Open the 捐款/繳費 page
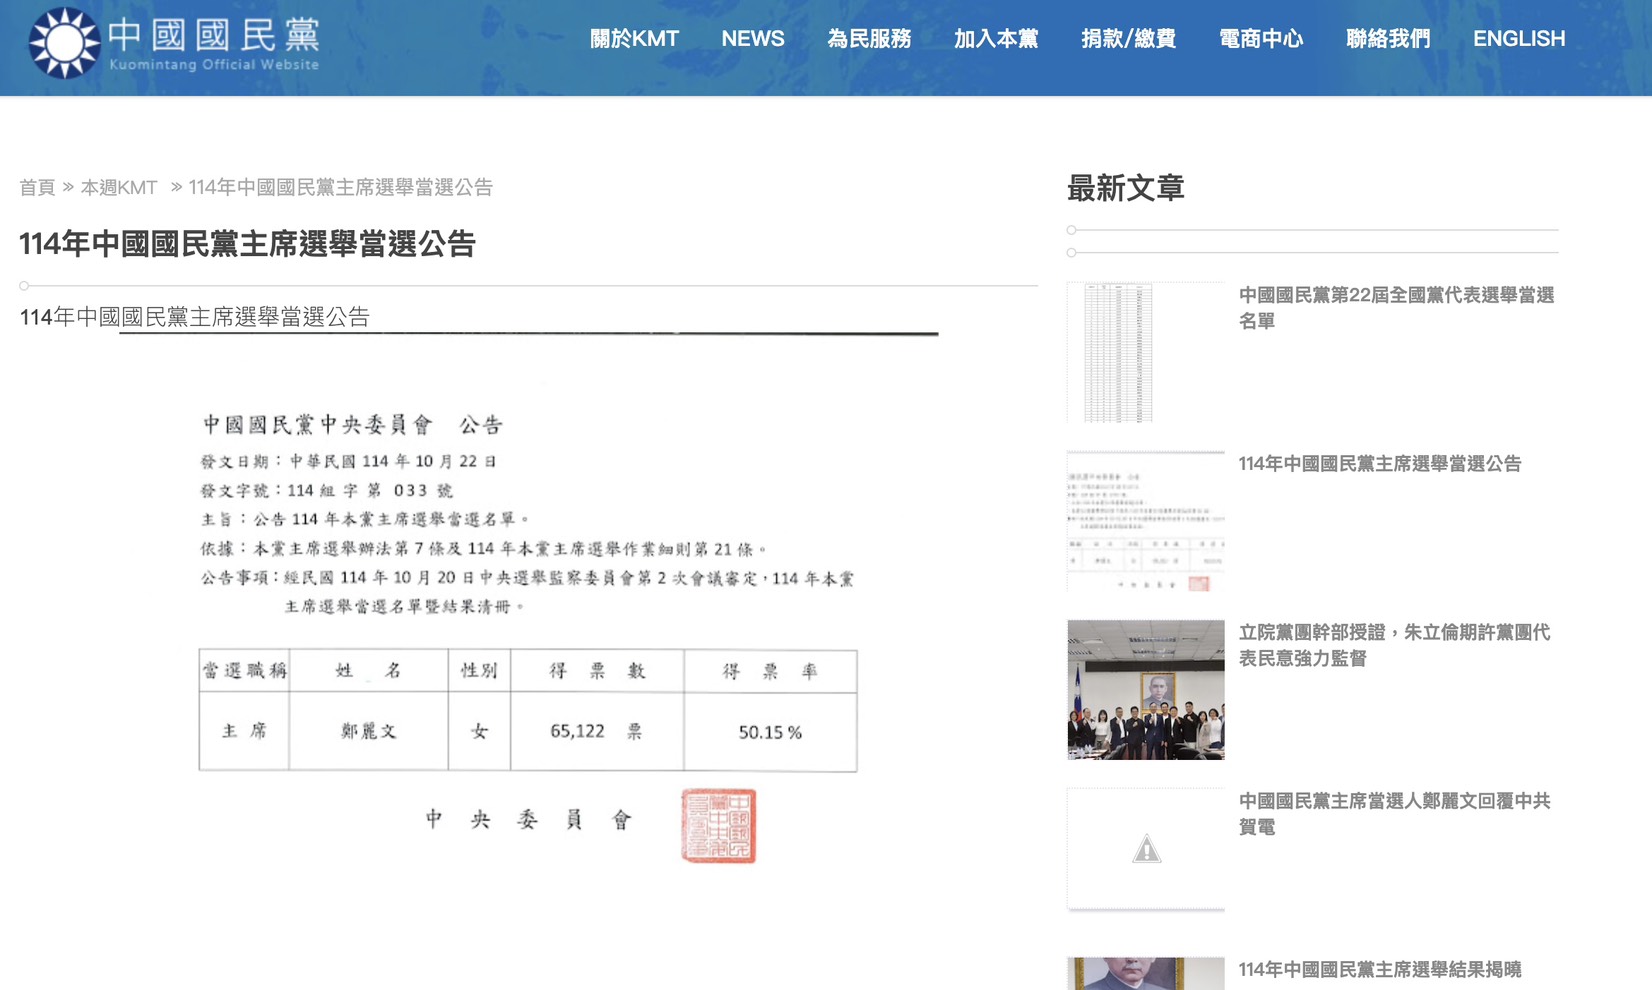 click(1128, 39)
